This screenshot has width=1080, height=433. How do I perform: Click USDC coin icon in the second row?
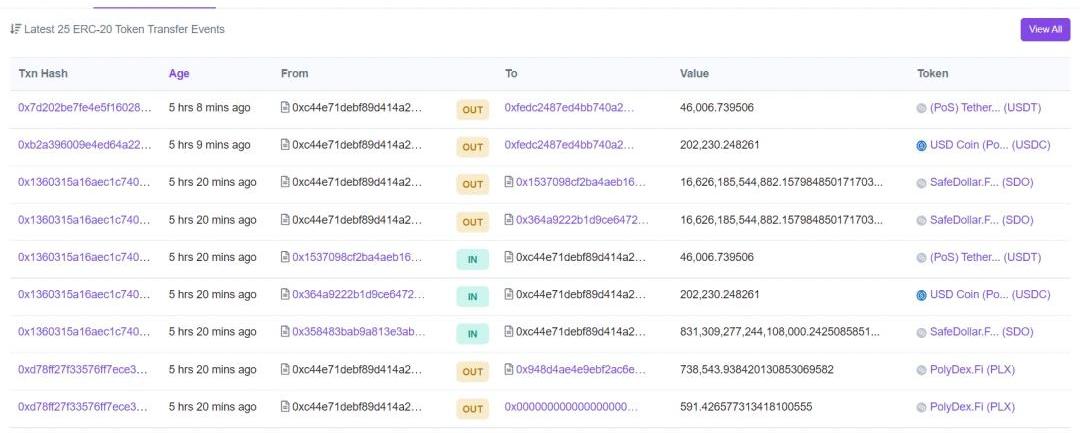921,145
